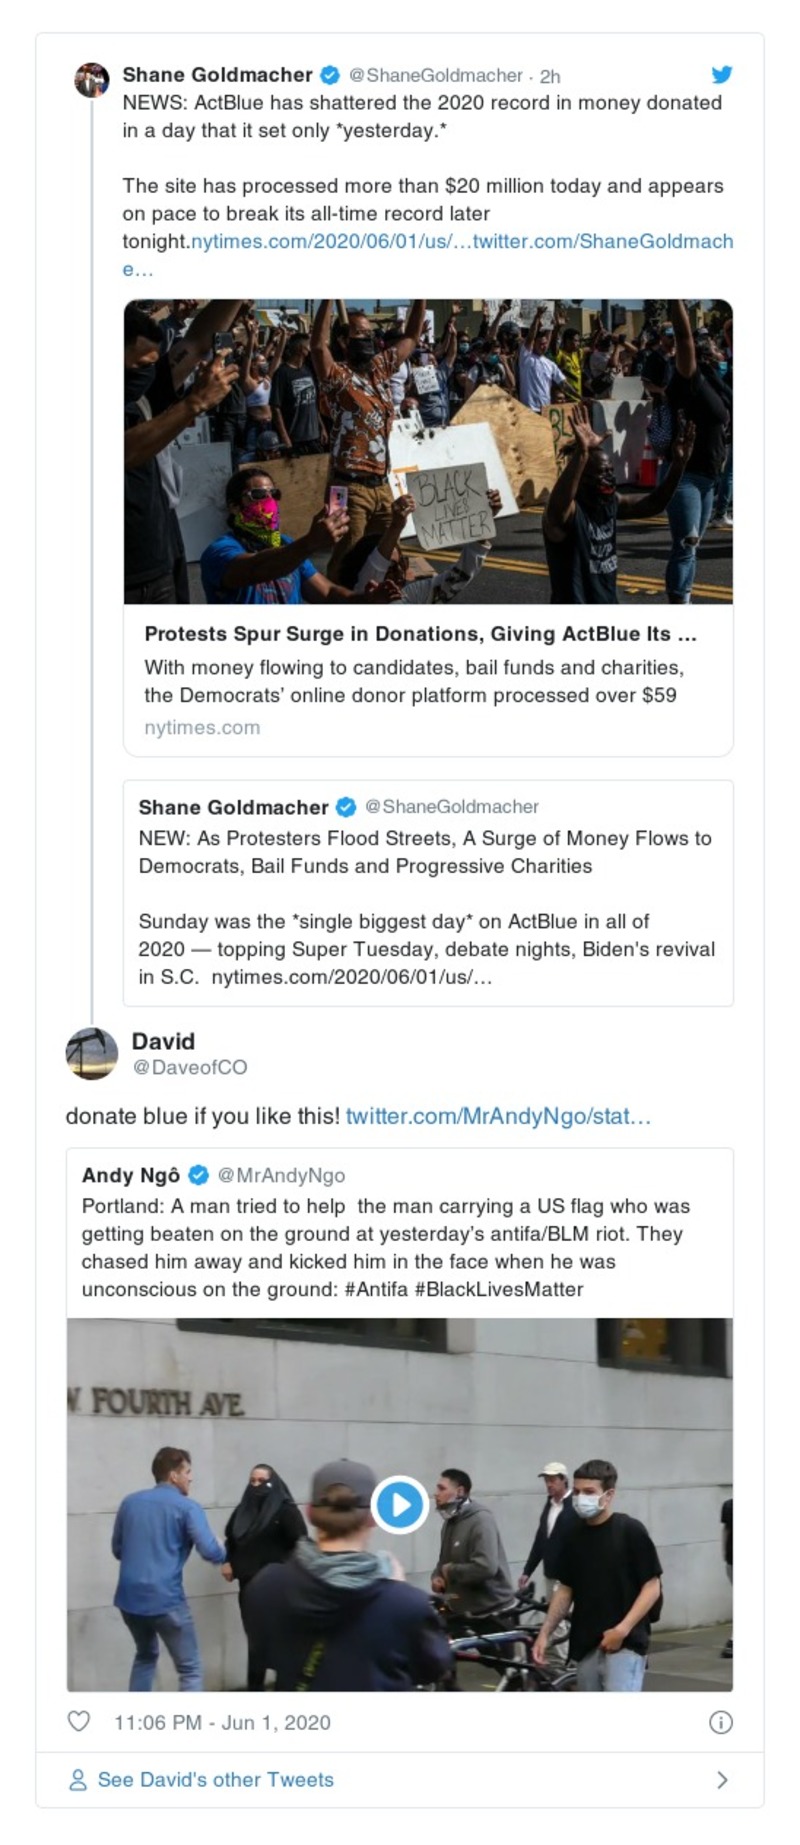Click Shane Goldmacher's verified badge
The height and width of the screenshot is (1845, 800).
pos(329,75)
